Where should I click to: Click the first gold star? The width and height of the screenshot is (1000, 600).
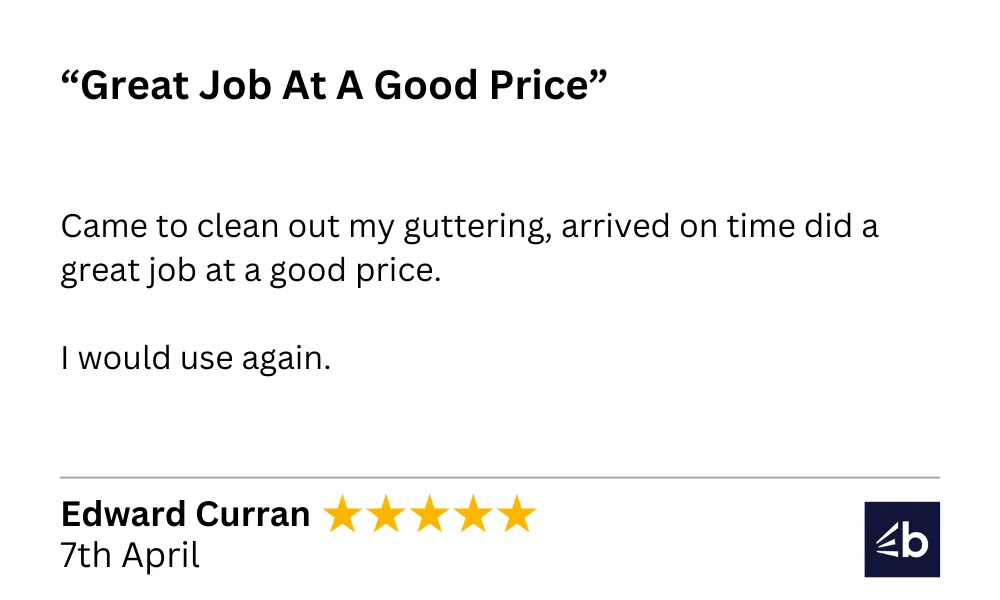pos(343,513)
